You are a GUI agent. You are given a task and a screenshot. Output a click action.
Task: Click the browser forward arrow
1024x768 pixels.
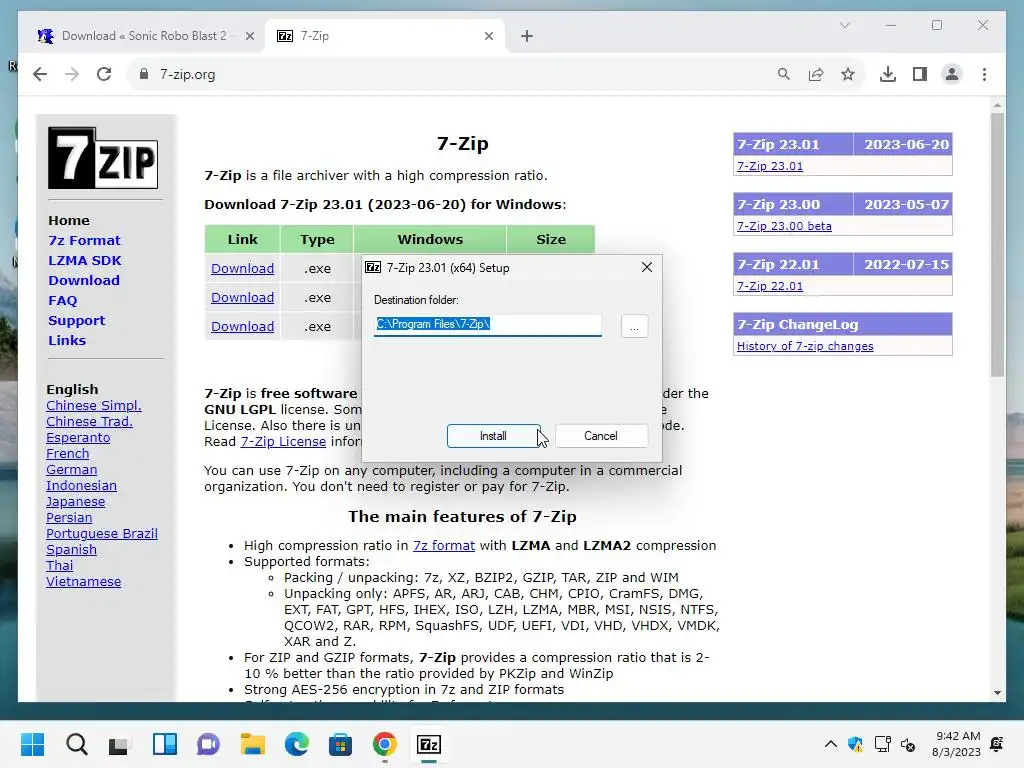point(72,74)
